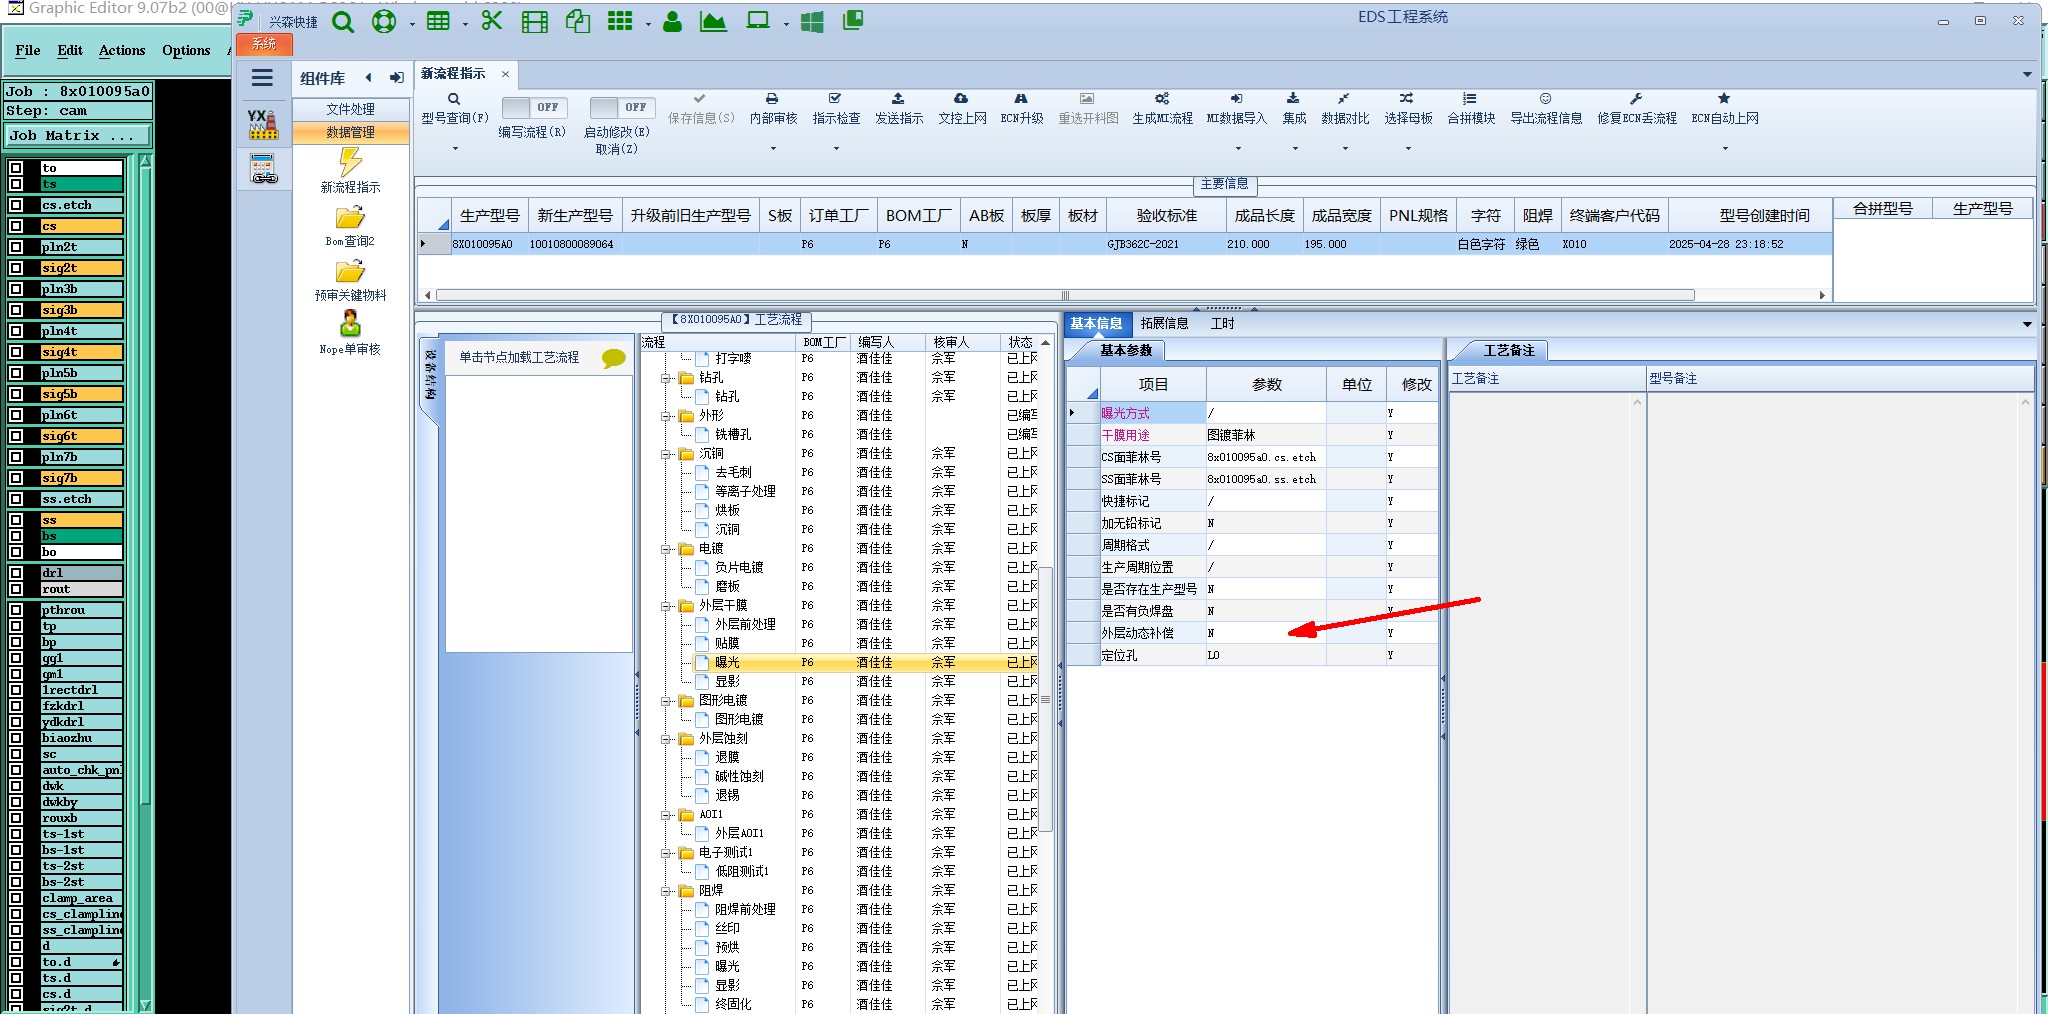Open 预审关键物料 folder icon
The image size is (2048, 1014).
click(x=350, y=271)
